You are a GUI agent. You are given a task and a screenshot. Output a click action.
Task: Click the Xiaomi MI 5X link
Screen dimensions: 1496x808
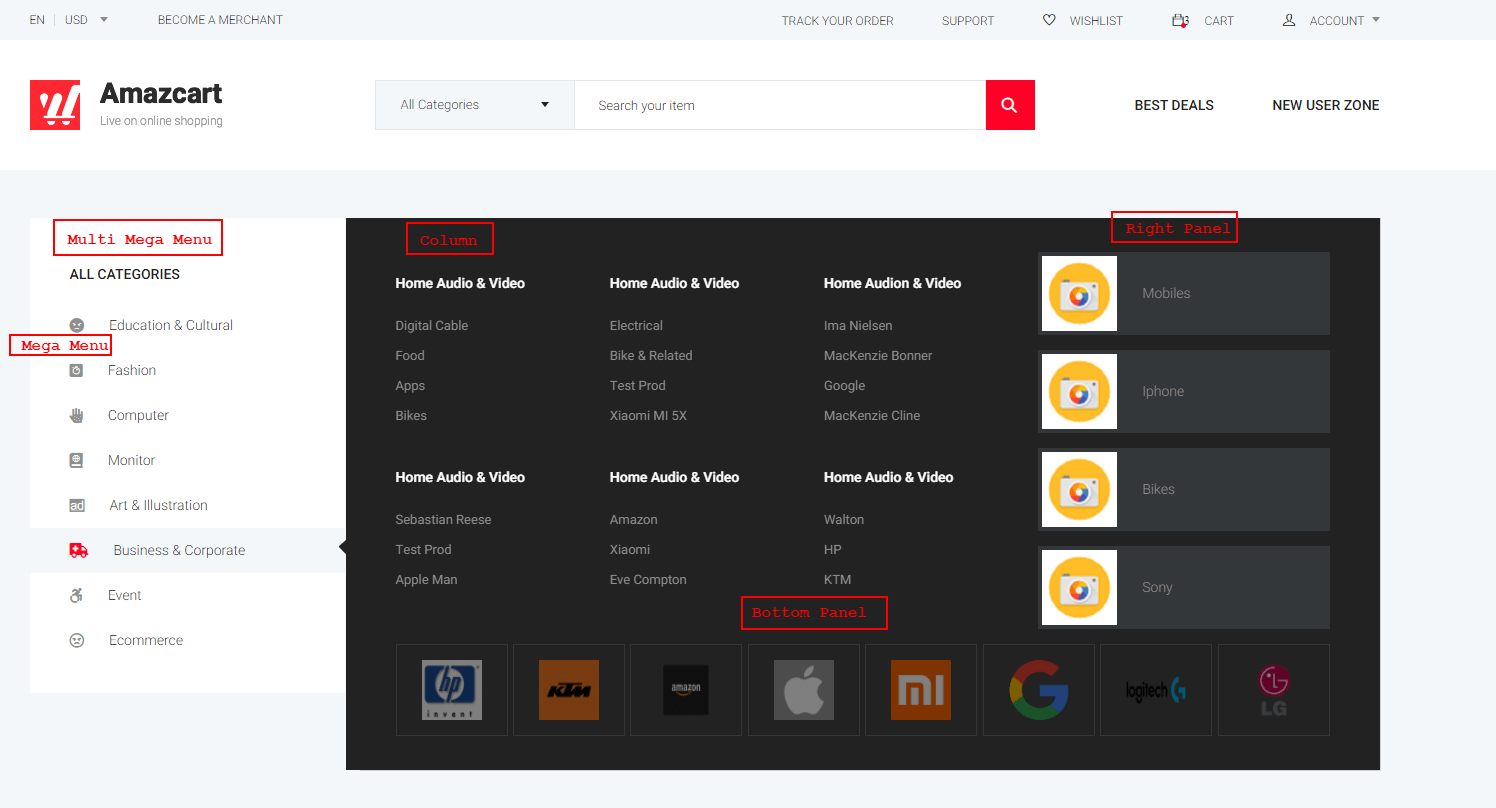(648, 415)
